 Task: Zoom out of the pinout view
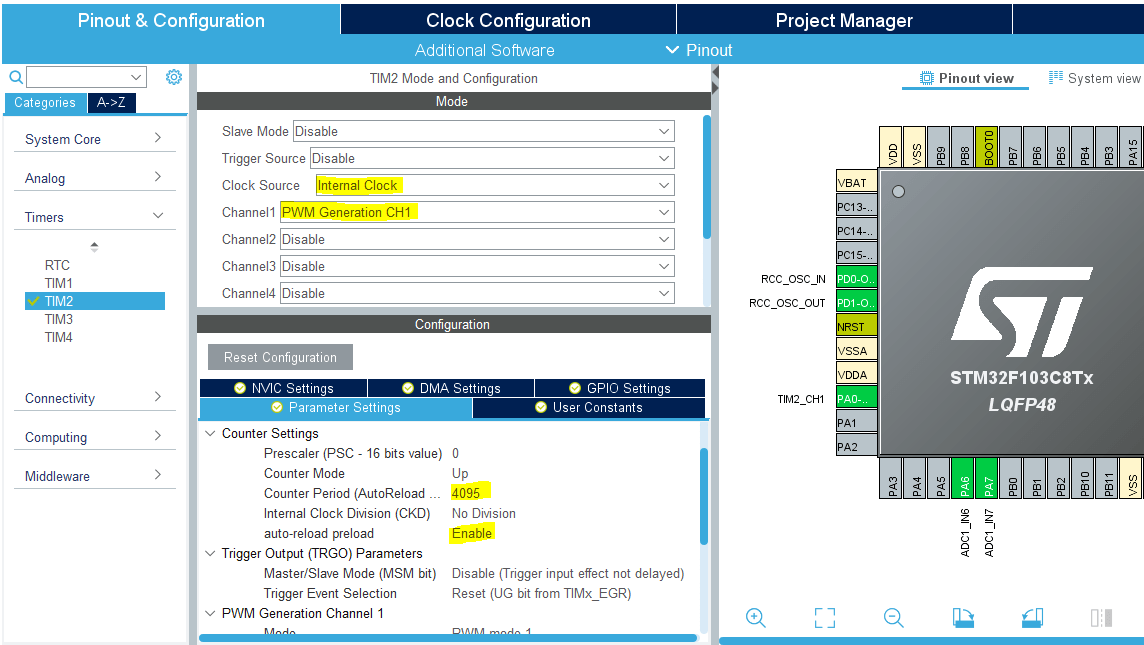click(894, 618)
